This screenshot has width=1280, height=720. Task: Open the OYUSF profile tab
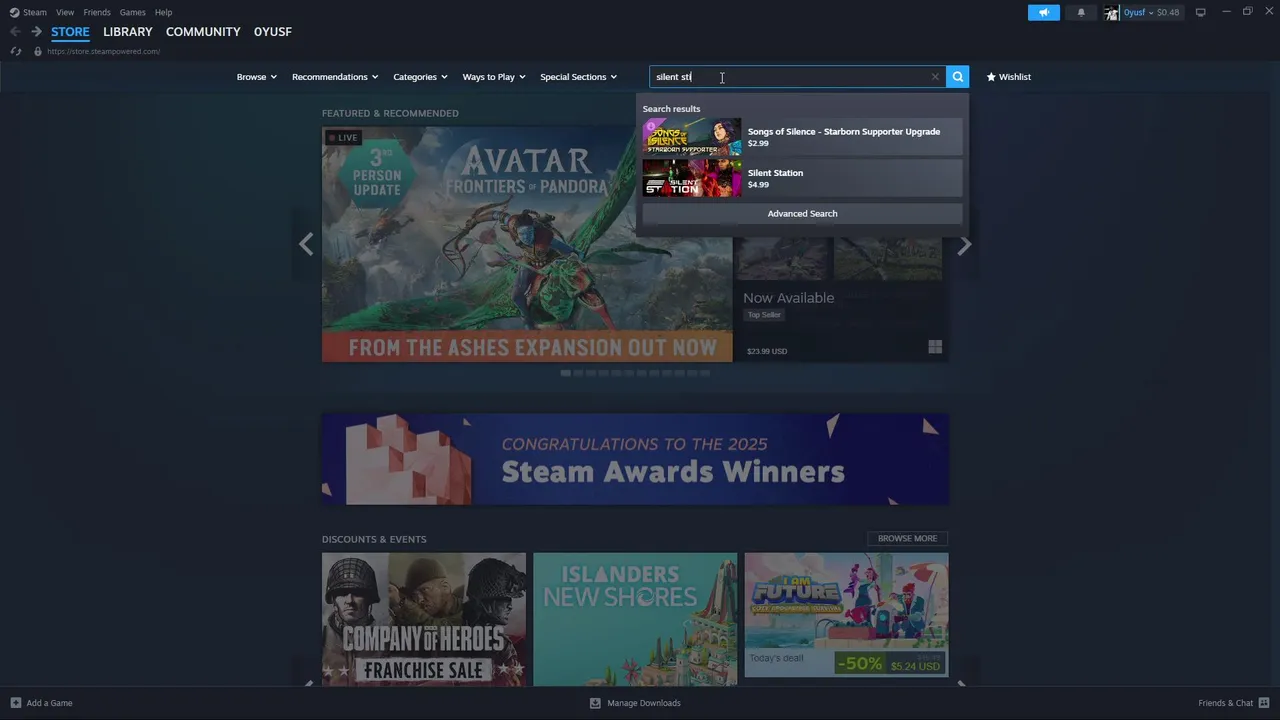click(273, 32)
